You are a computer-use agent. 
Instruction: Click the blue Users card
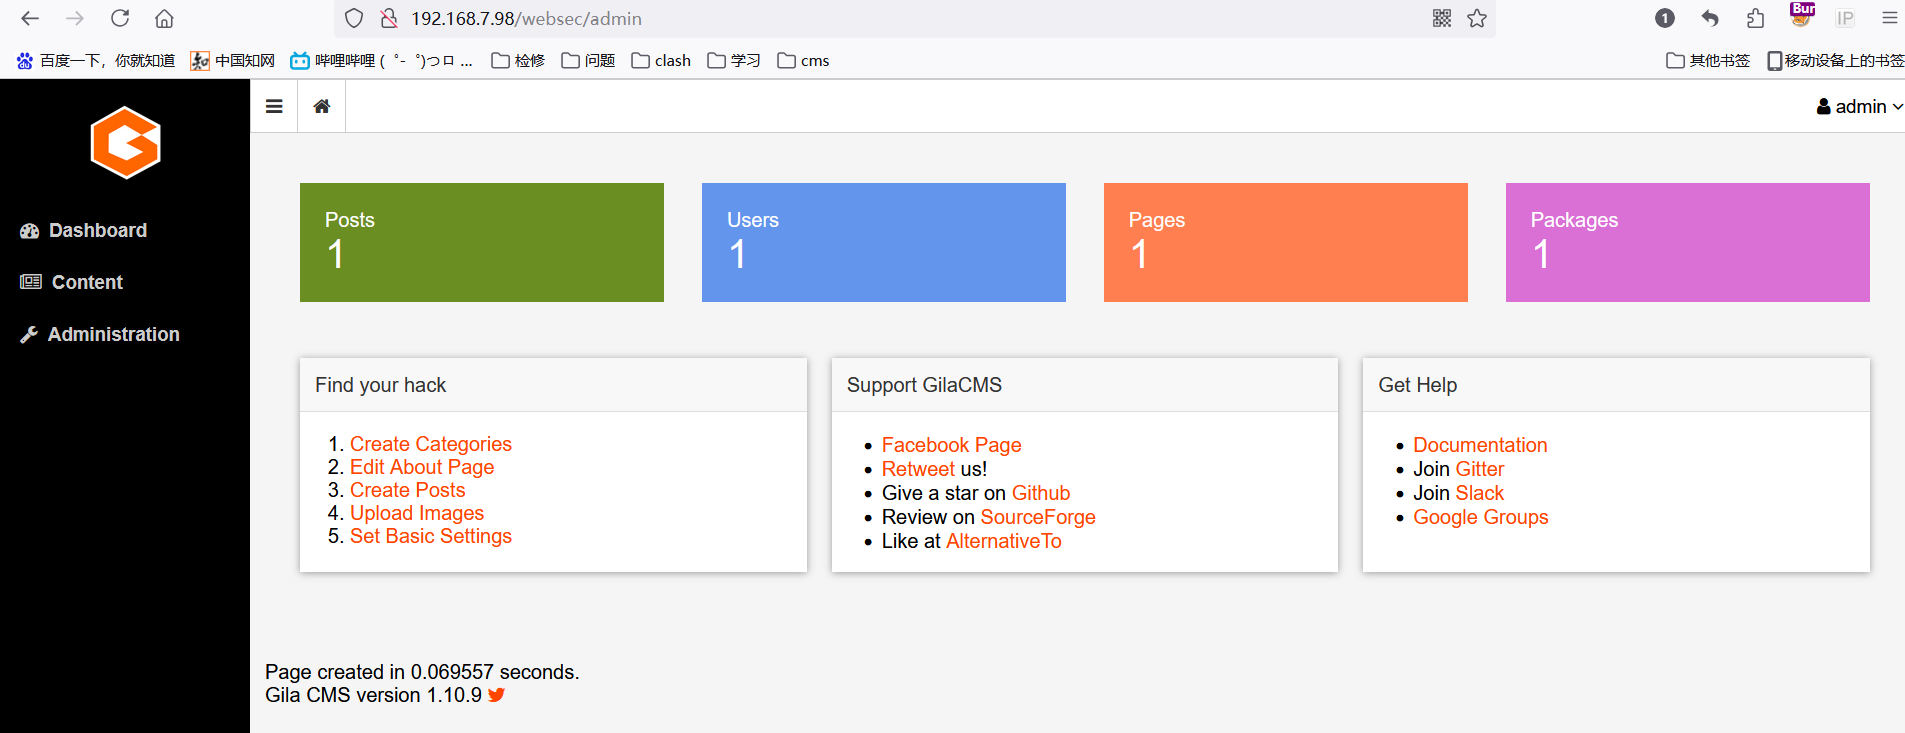click(x=884, y=242)
